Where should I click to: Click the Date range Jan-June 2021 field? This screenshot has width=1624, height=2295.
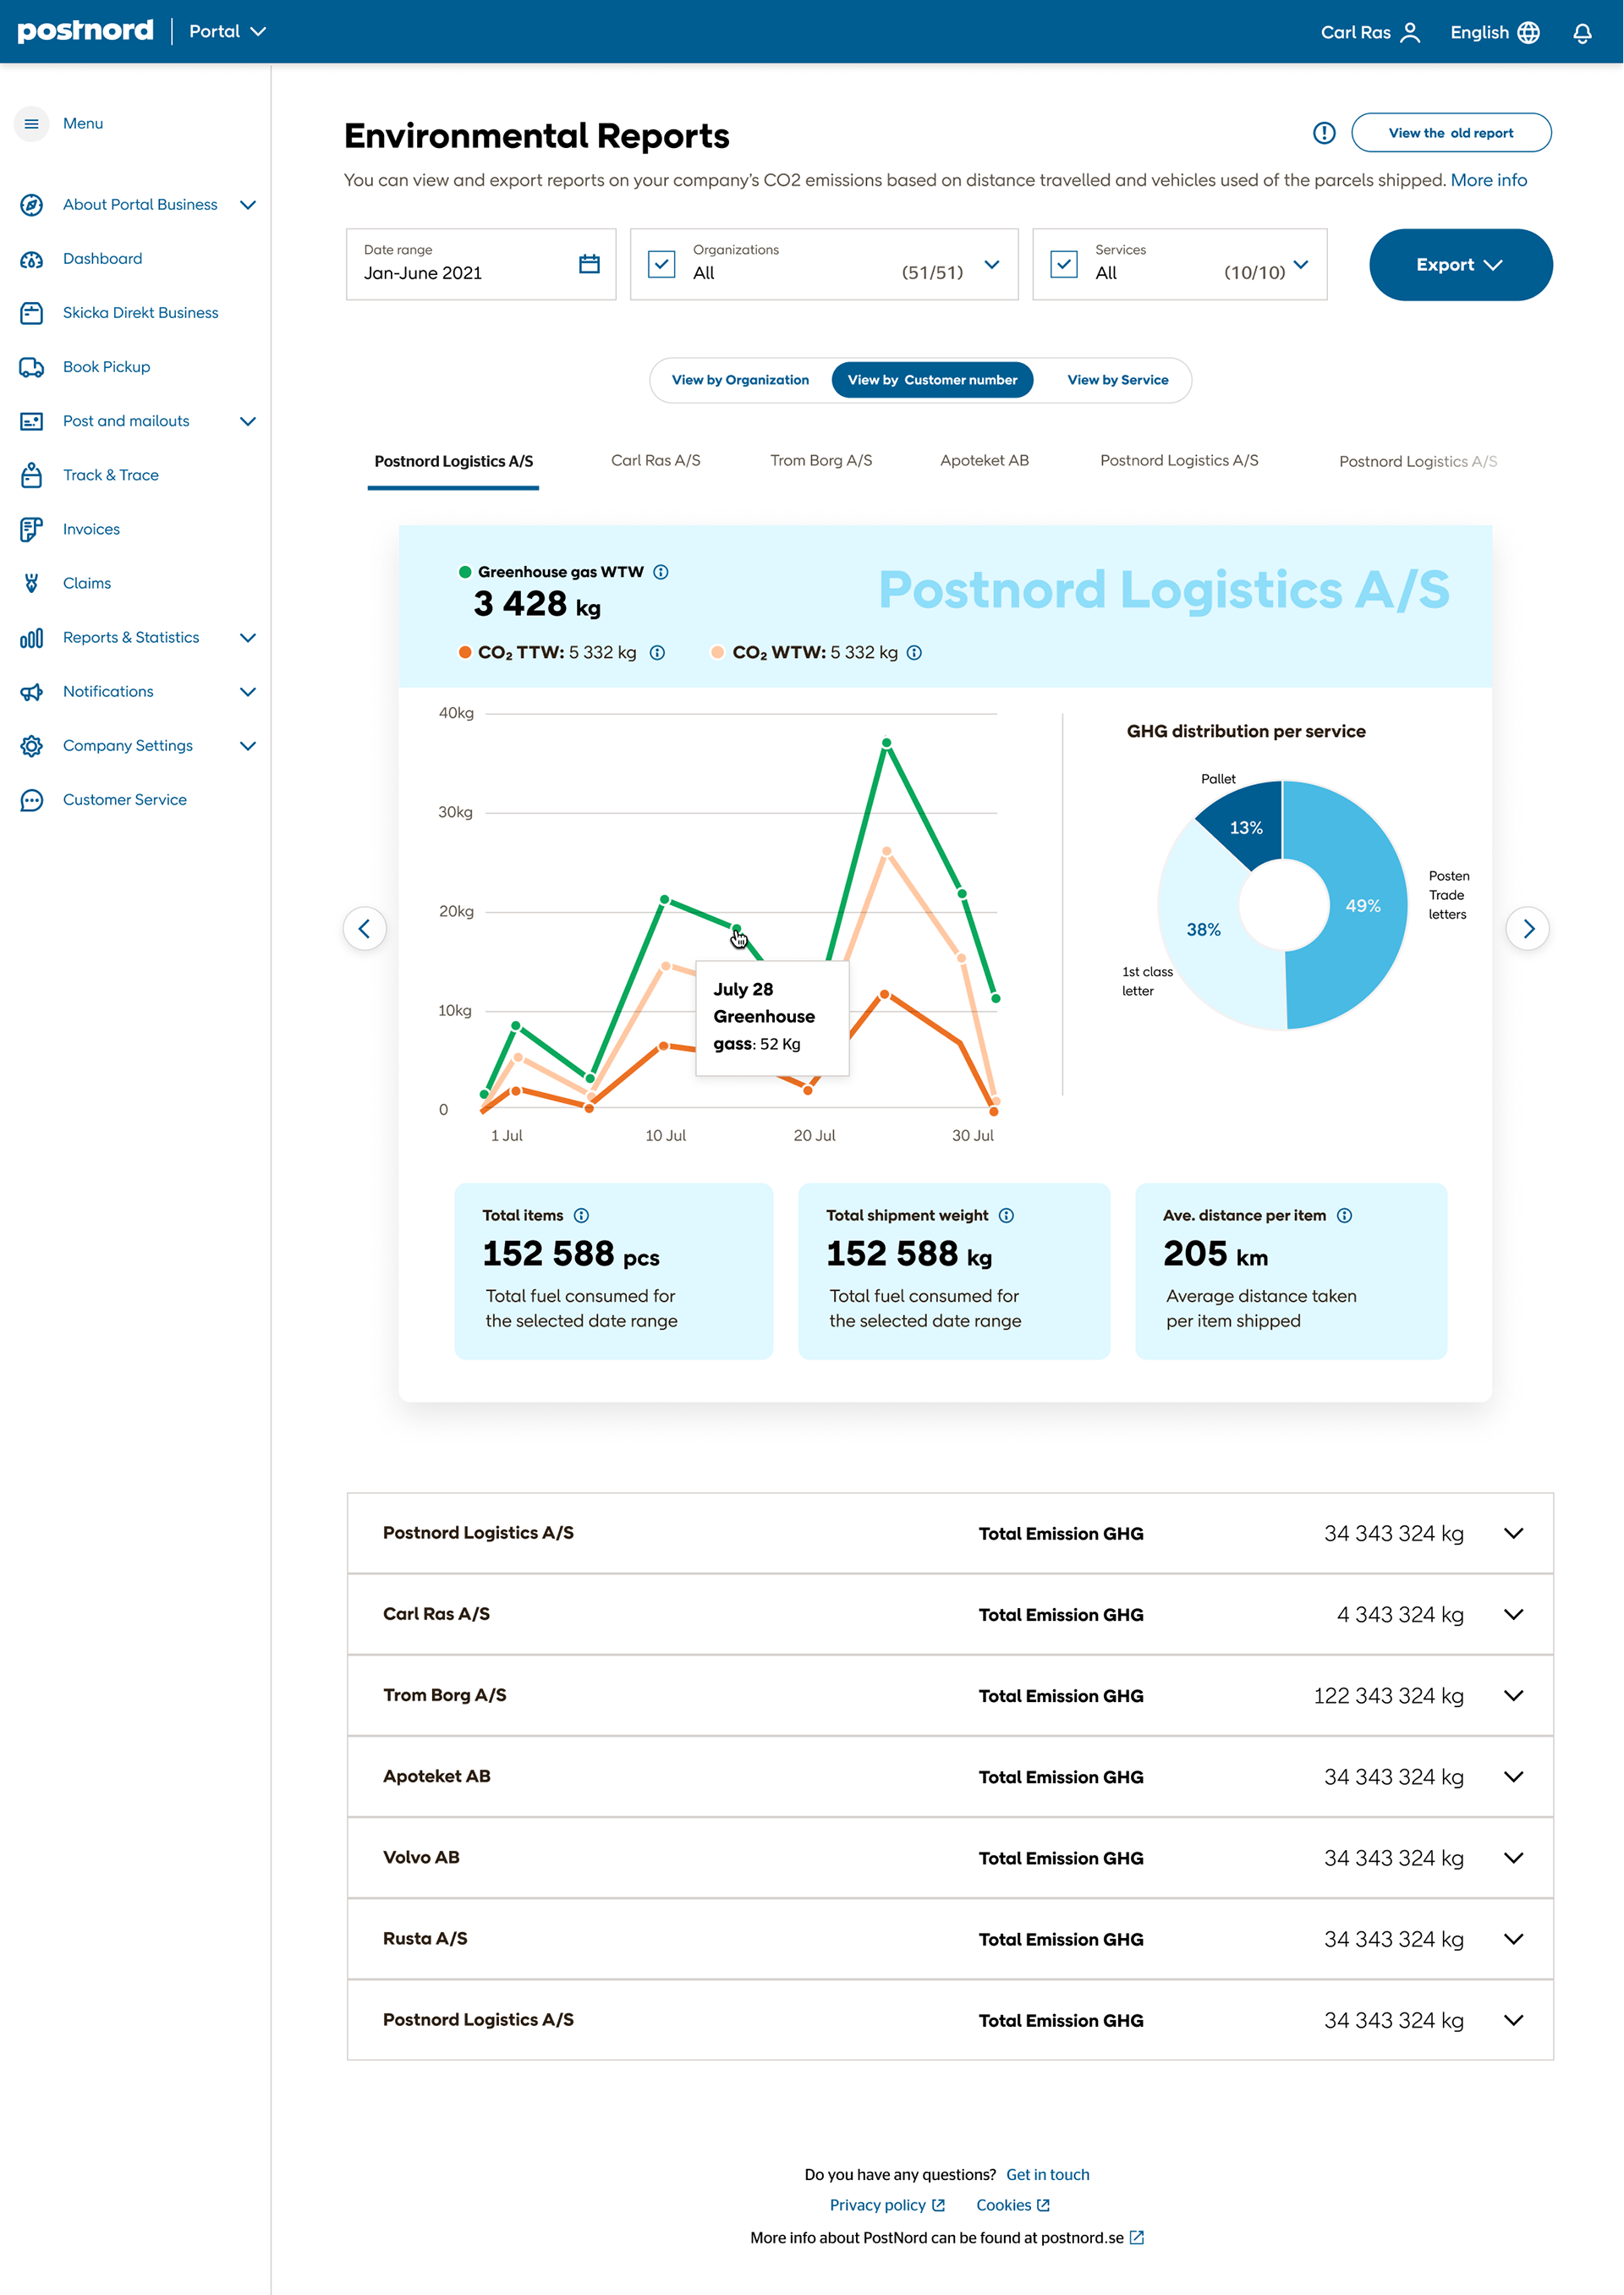pyautogui.click(x=481, y=265)
